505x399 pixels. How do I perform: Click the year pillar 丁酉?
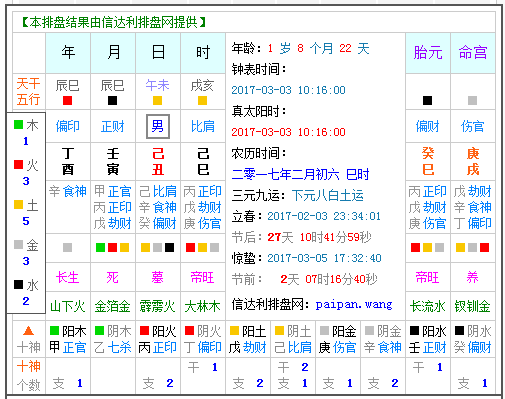[68, 162]
